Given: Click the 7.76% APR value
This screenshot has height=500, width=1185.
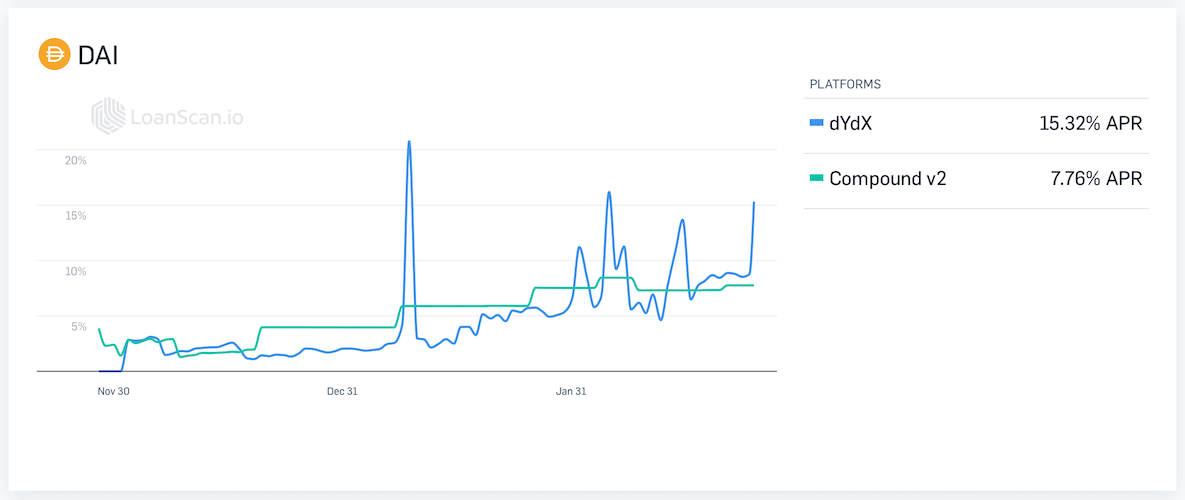Looking at the screenshot, I should click(x=1095, y=179).
